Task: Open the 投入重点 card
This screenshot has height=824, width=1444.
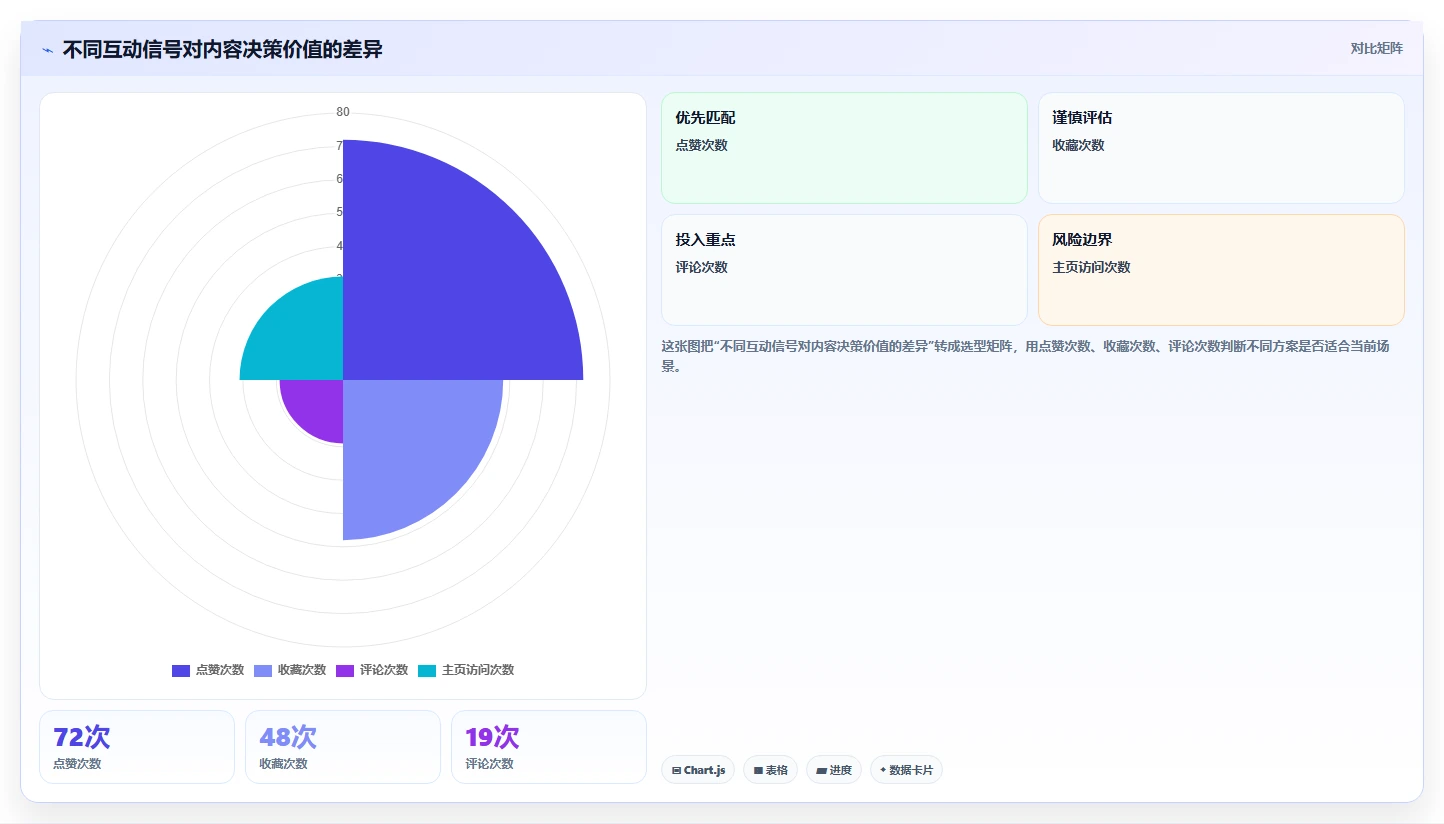Action: pyautogui.click(x=844, y=270)
